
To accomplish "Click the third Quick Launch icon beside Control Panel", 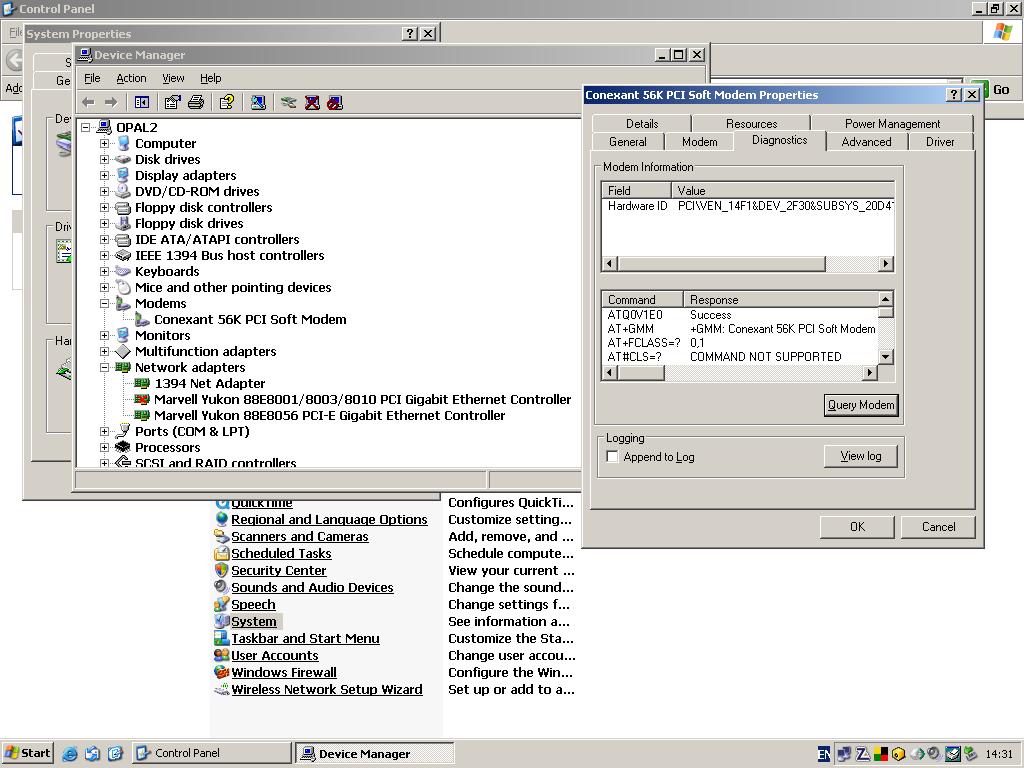I will [116, 754].
